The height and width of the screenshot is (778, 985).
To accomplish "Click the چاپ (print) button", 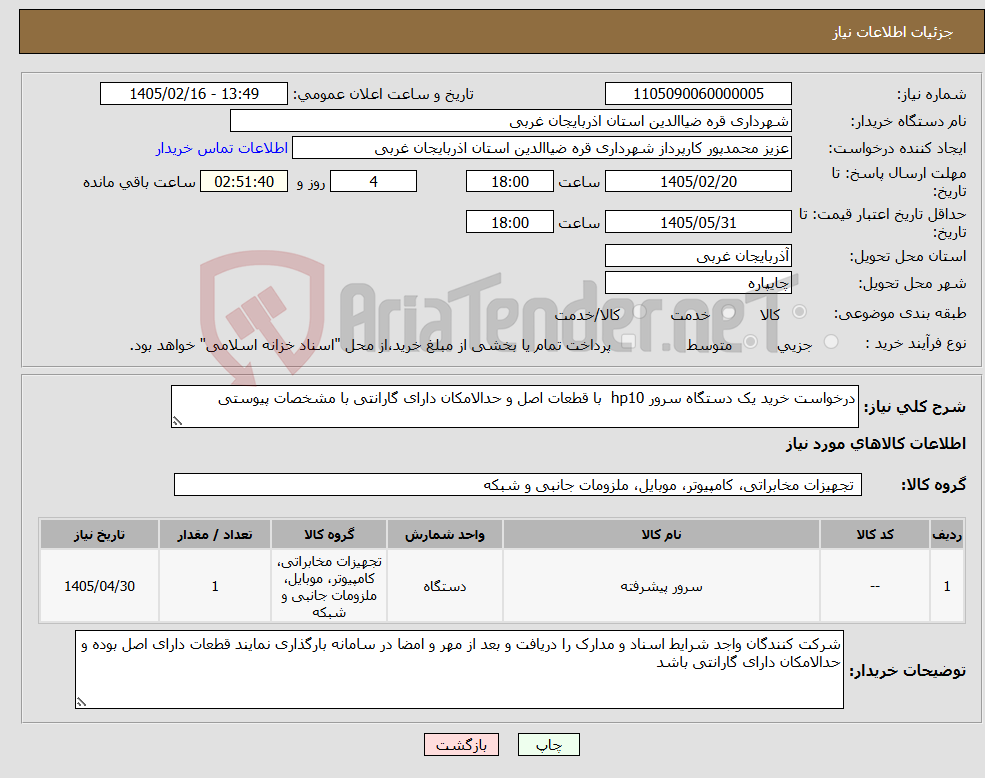I will (548, 745).
